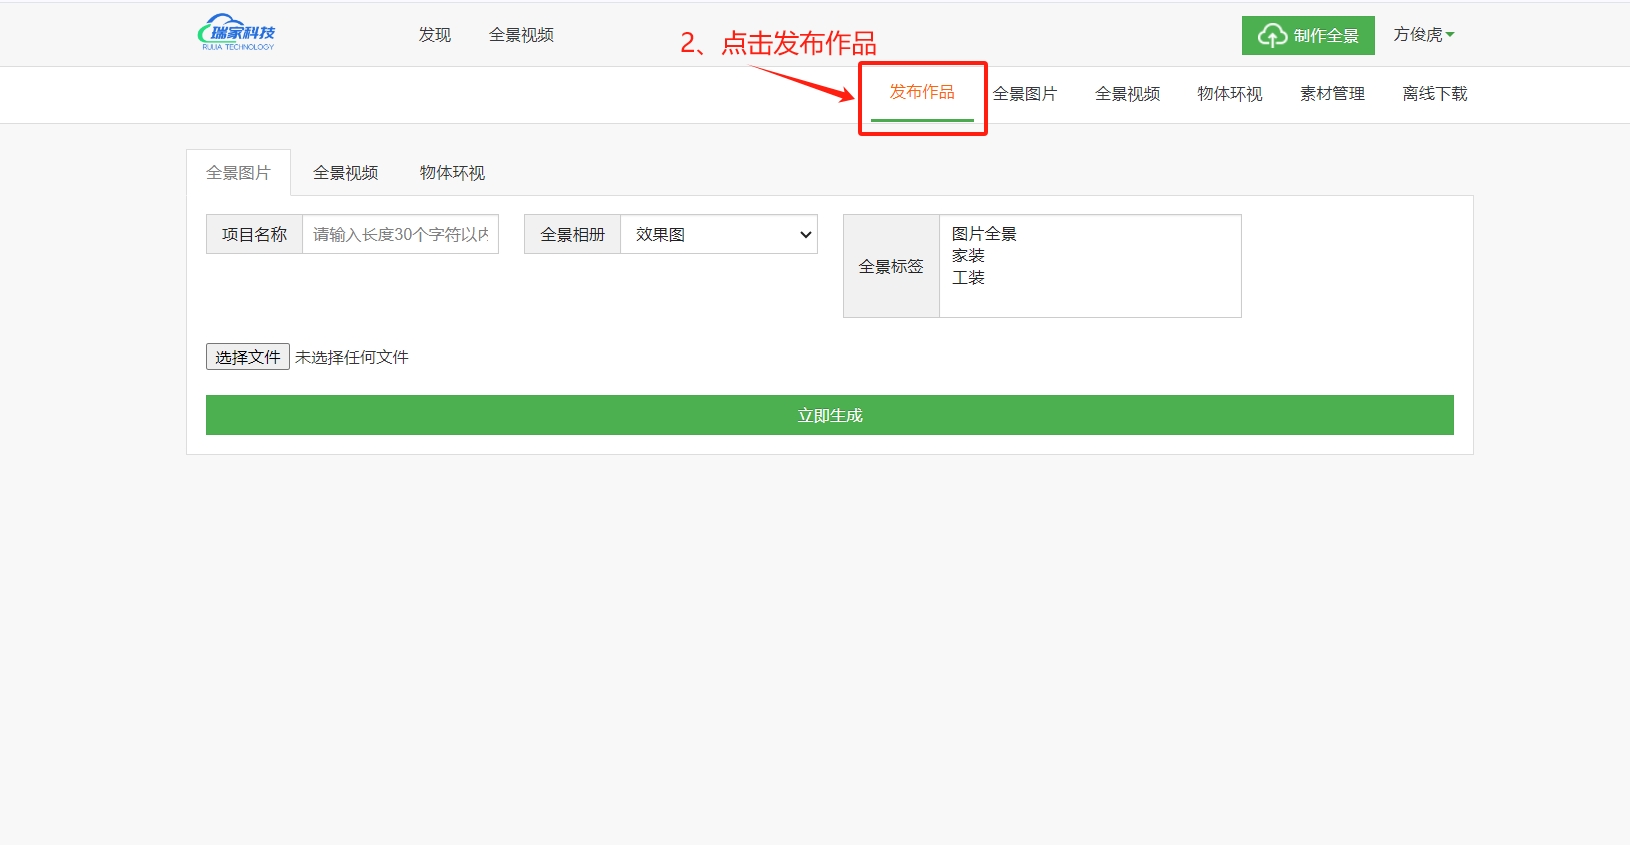Select 图片全景 in the tag list

pos(984,234)
